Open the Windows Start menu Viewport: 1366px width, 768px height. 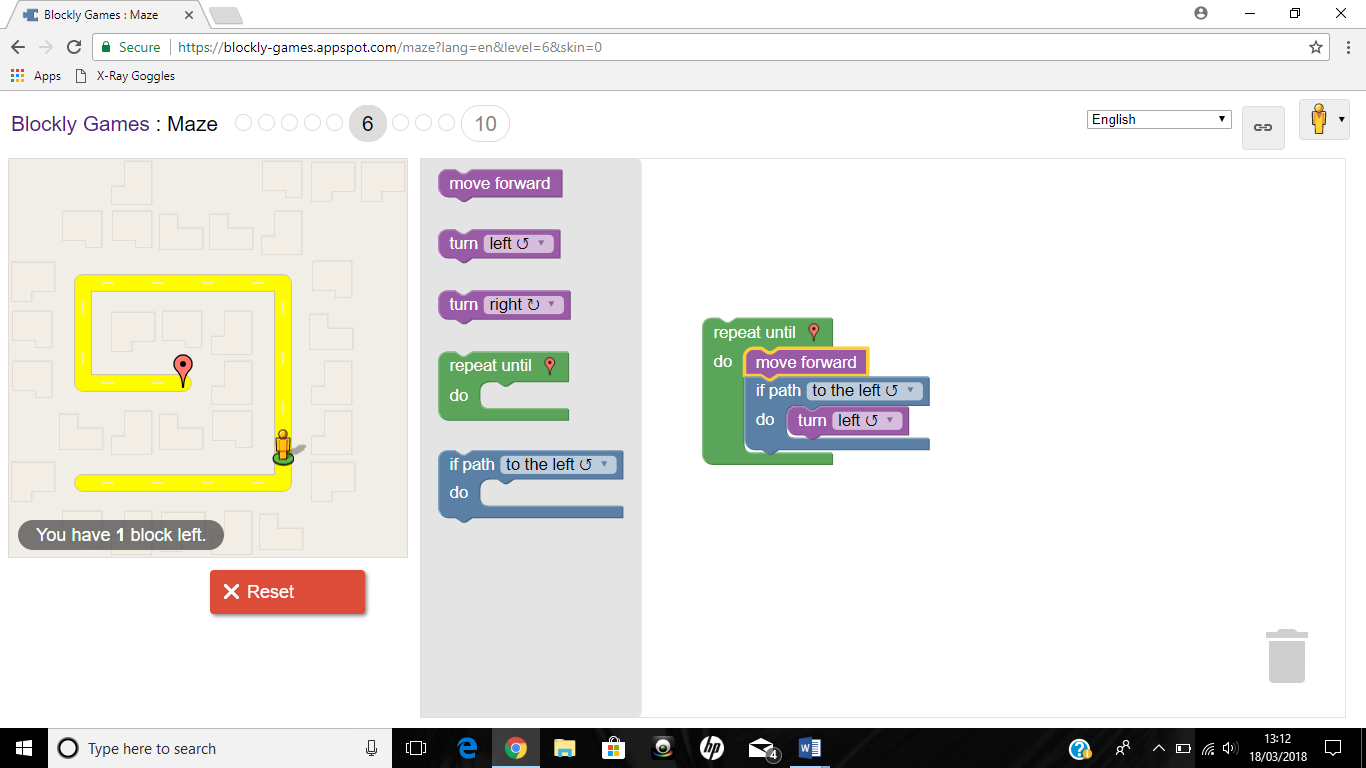point(24,748)
